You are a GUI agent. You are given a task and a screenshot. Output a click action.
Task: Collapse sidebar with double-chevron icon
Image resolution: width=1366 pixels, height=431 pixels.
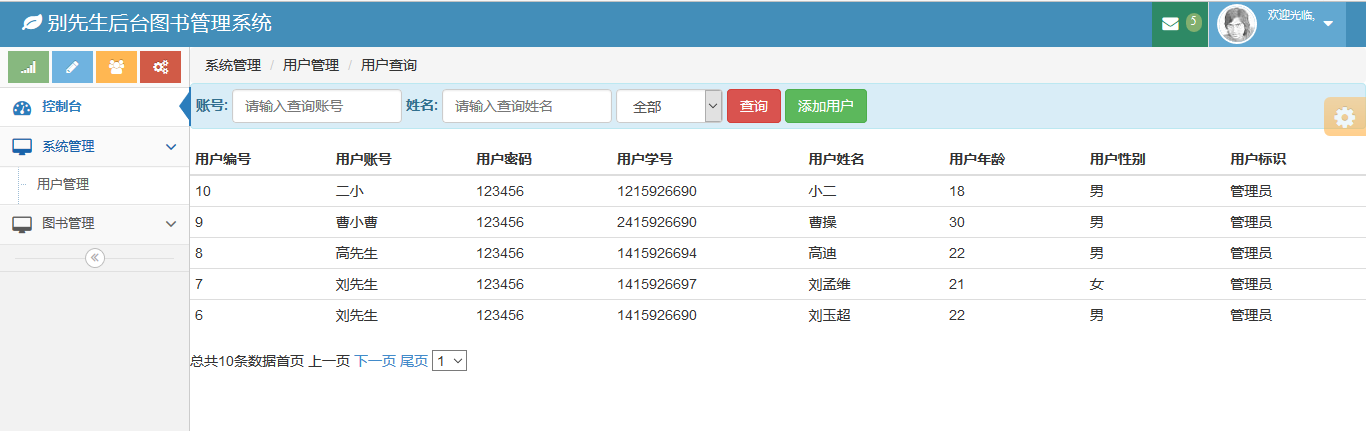point(95,258)
